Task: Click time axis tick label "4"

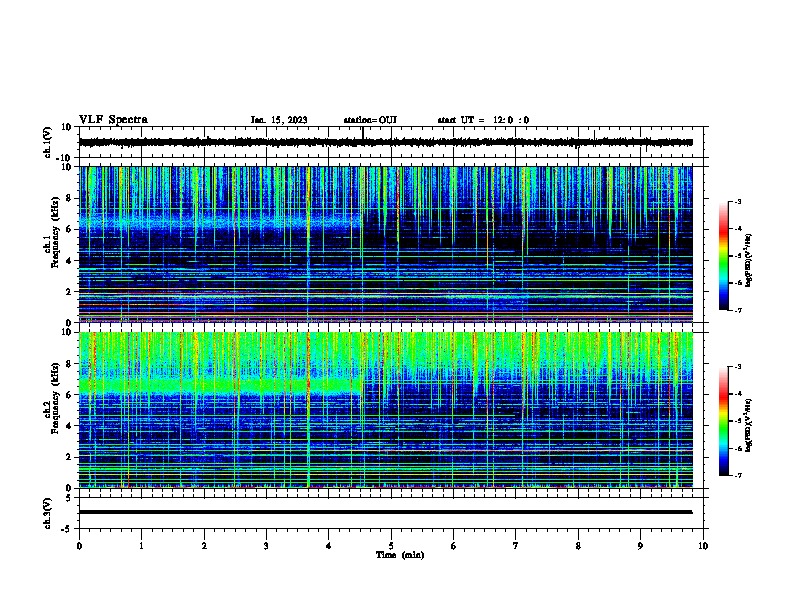Action: coord(329,546)
